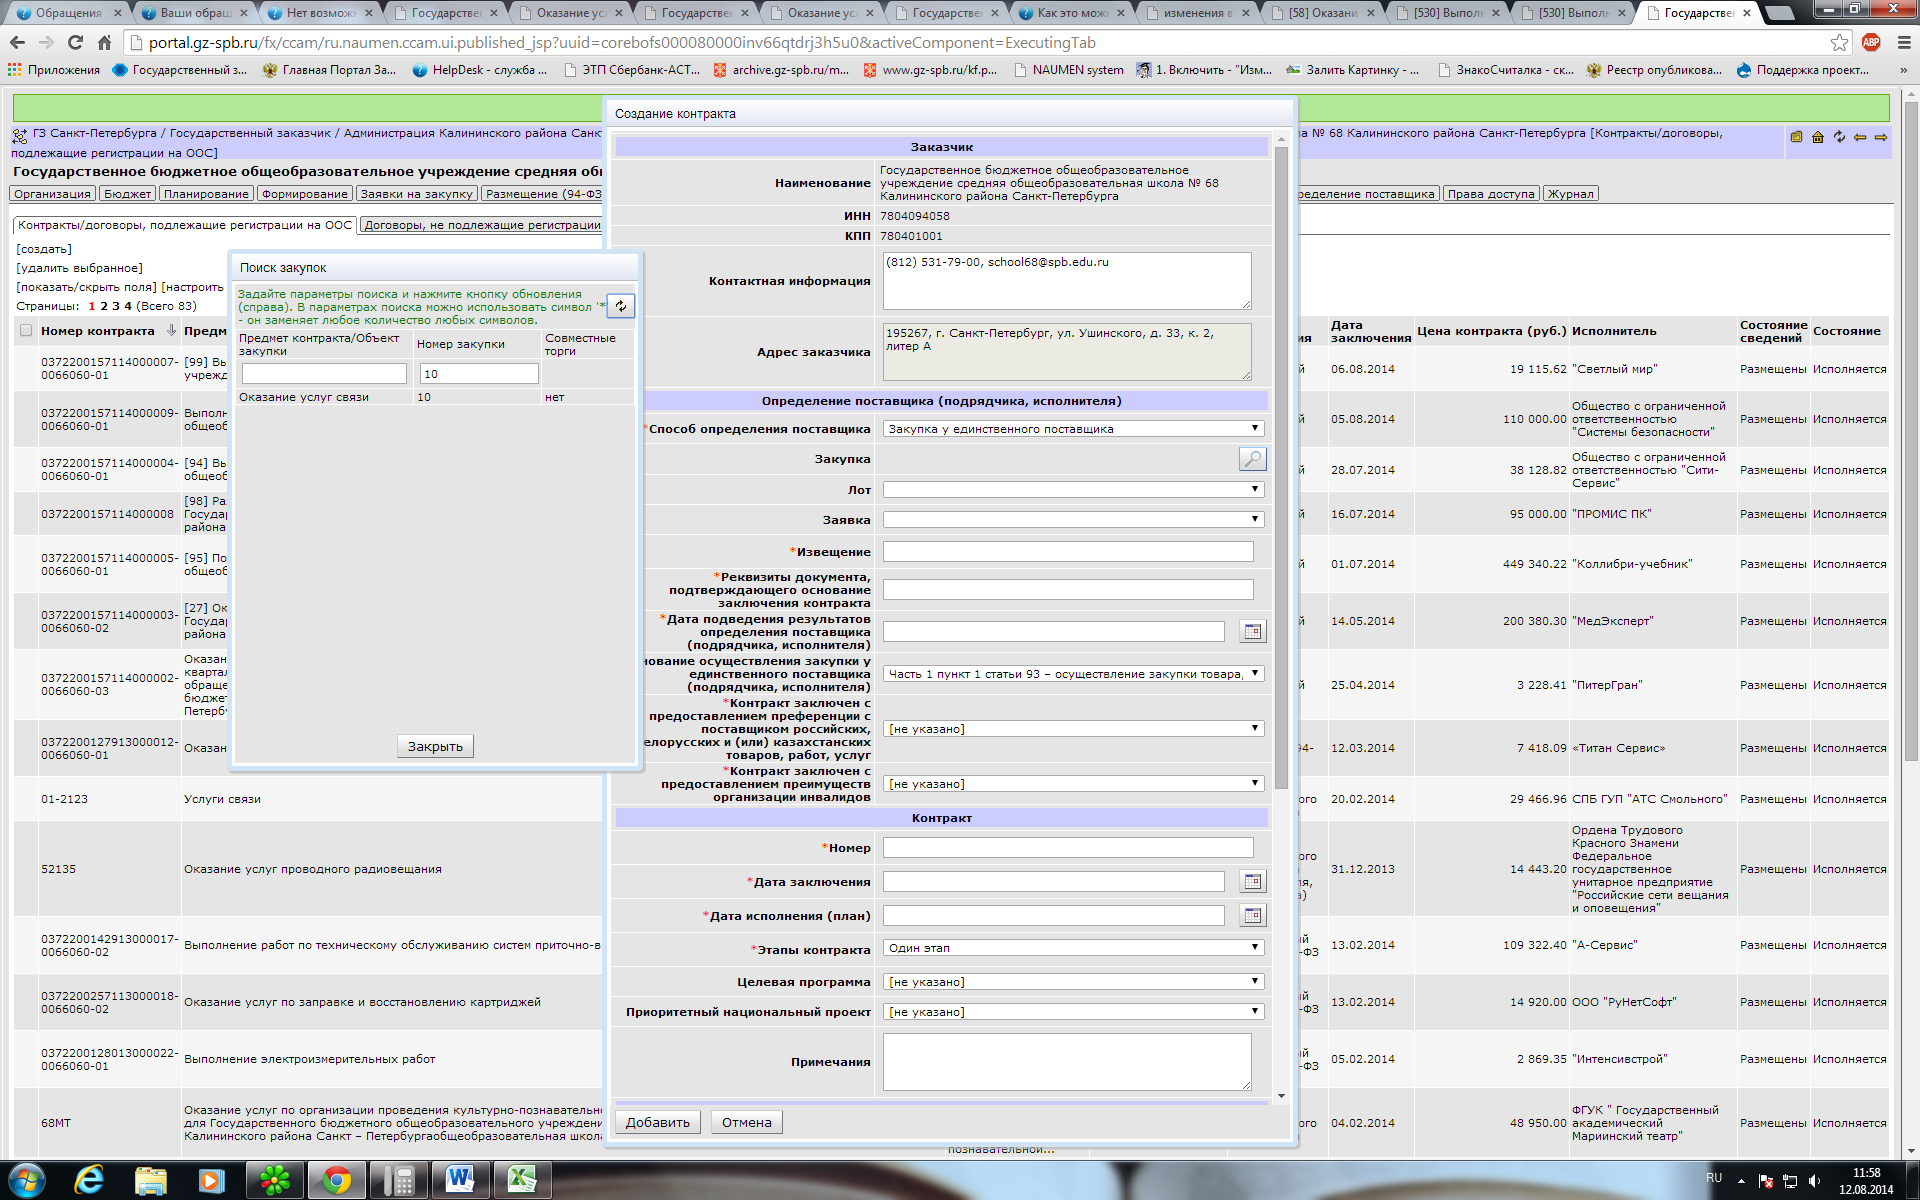Click Добавить button in contract dialog
The image size is (1920, 1200).
657,1122
